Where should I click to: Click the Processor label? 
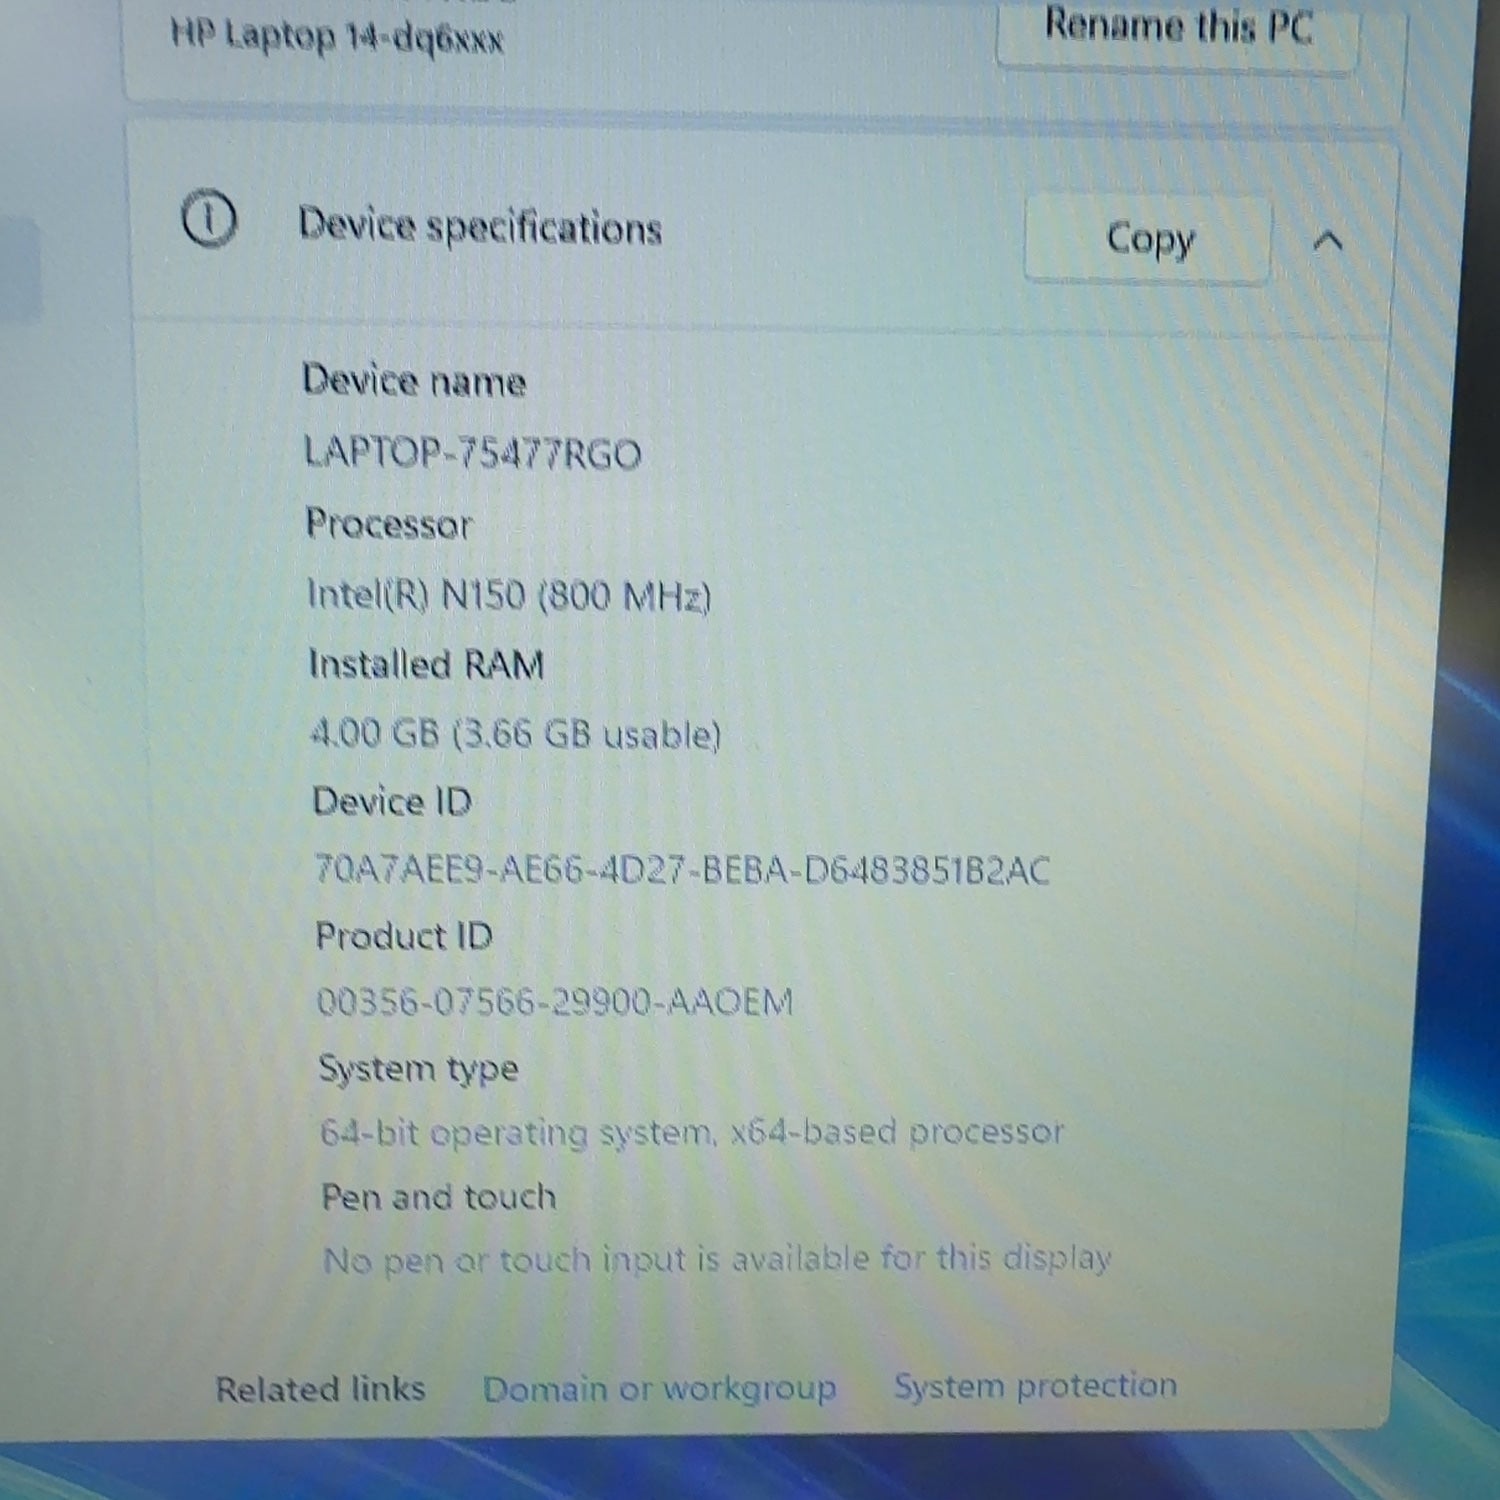(388, 524)
